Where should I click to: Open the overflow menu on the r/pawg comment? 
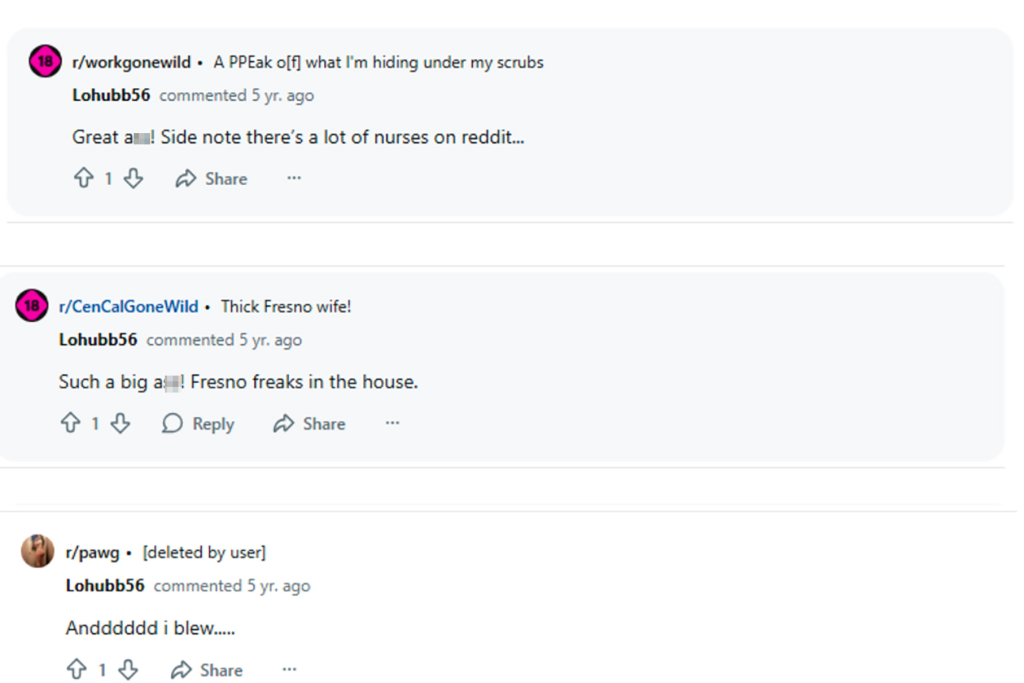pos(289,670)
